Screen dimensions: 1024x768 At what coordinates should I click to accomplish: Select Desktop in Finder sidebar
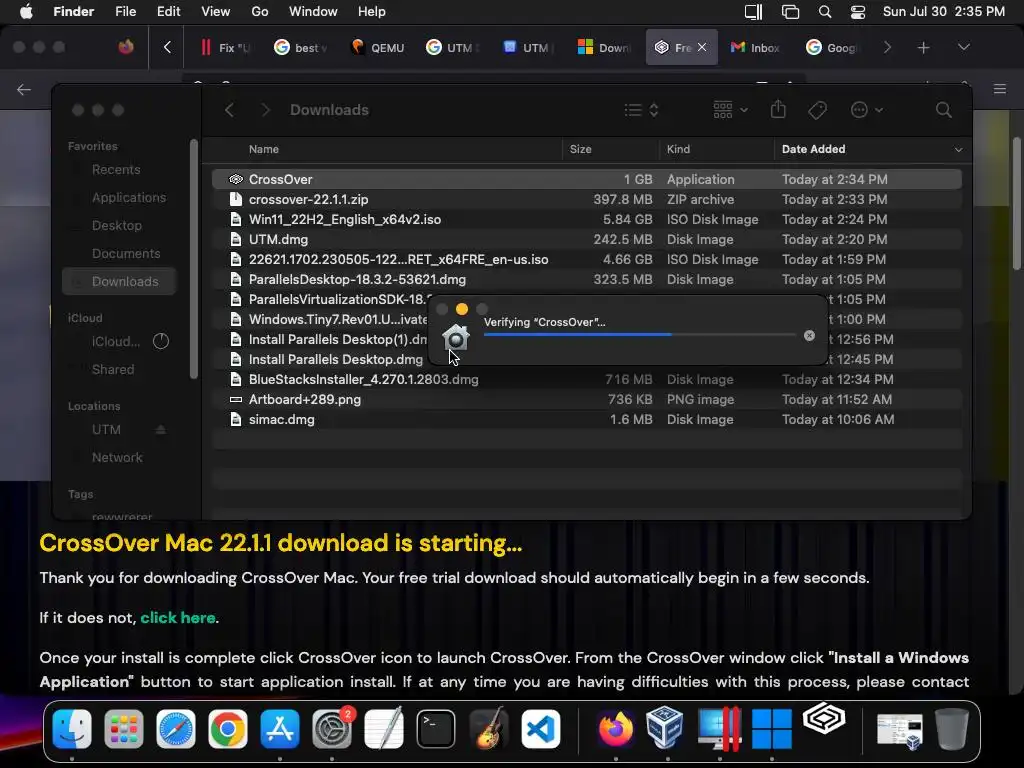tap(116, 226)
